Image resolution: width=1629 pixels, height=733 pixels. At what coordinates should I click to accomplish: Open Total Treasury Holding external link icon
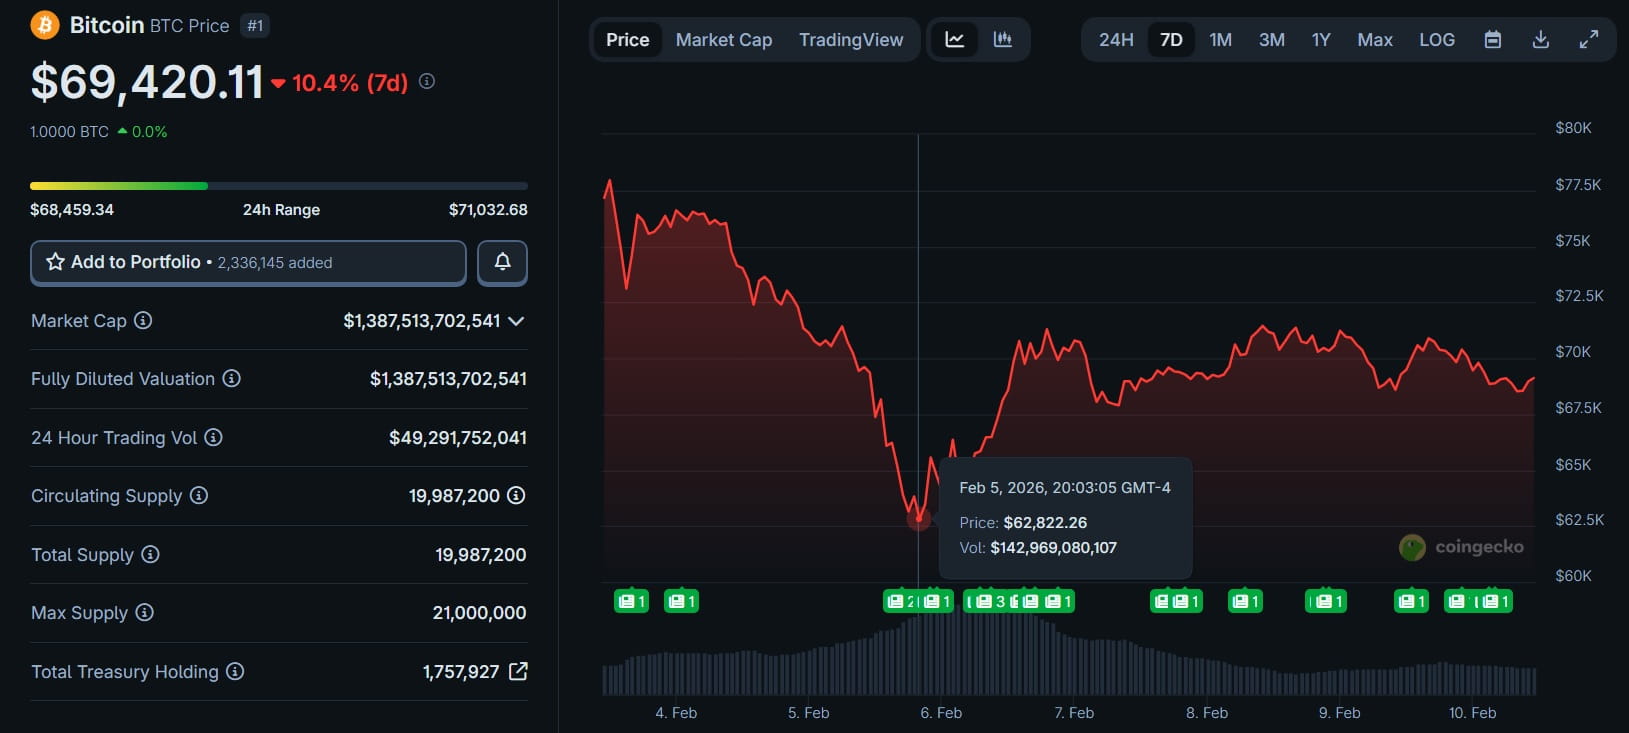pos(518,671)
